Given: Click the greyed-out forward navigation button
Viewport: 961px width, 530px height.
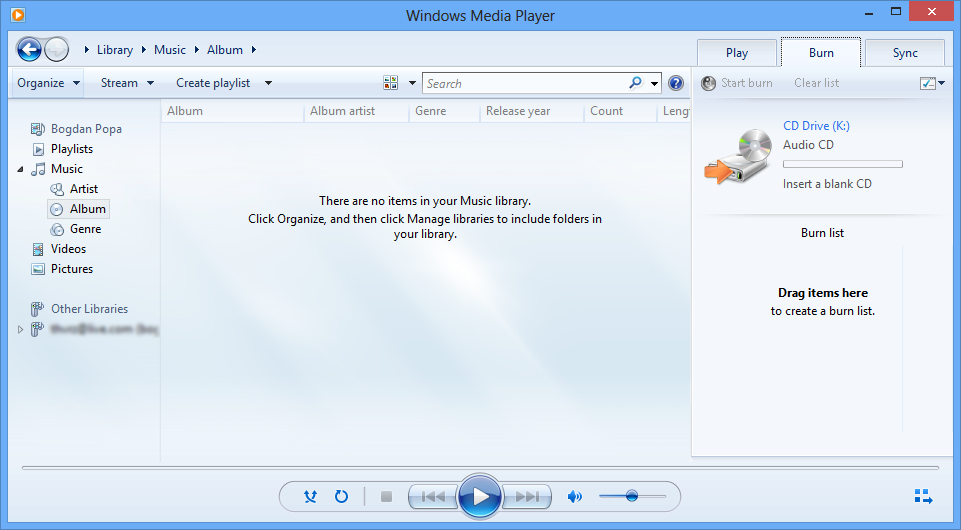Looking at the screenshot, I should (56, 50).
